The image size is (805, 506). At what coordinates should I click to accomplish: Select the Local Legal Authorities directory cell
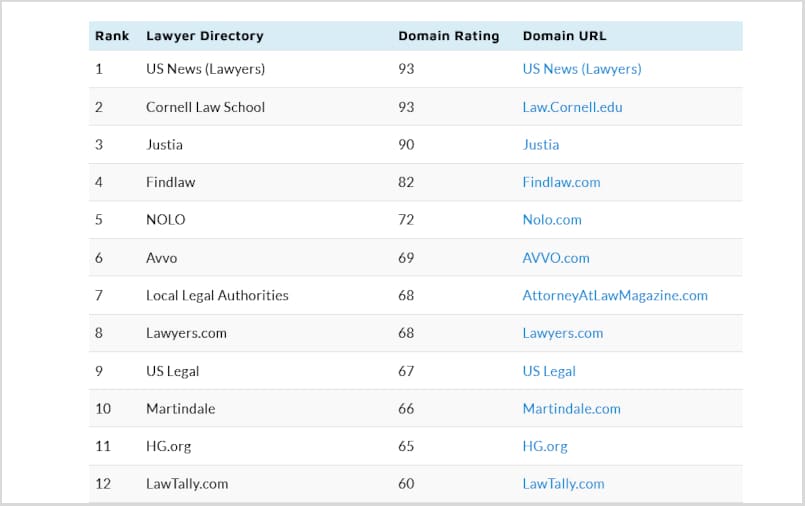click(x=217, y=296)
